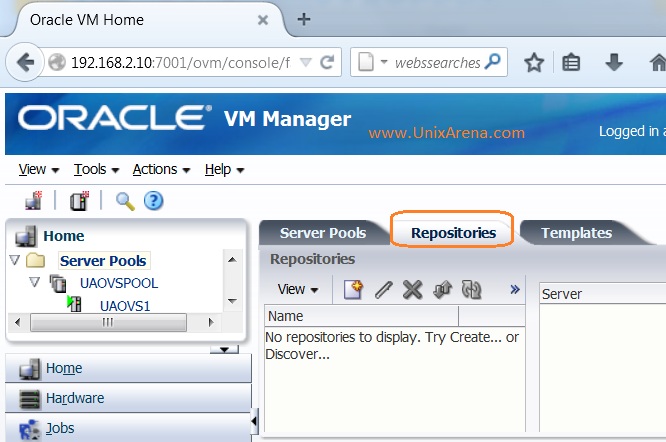Close the Oracle VM Home tab

coord(263,20)
